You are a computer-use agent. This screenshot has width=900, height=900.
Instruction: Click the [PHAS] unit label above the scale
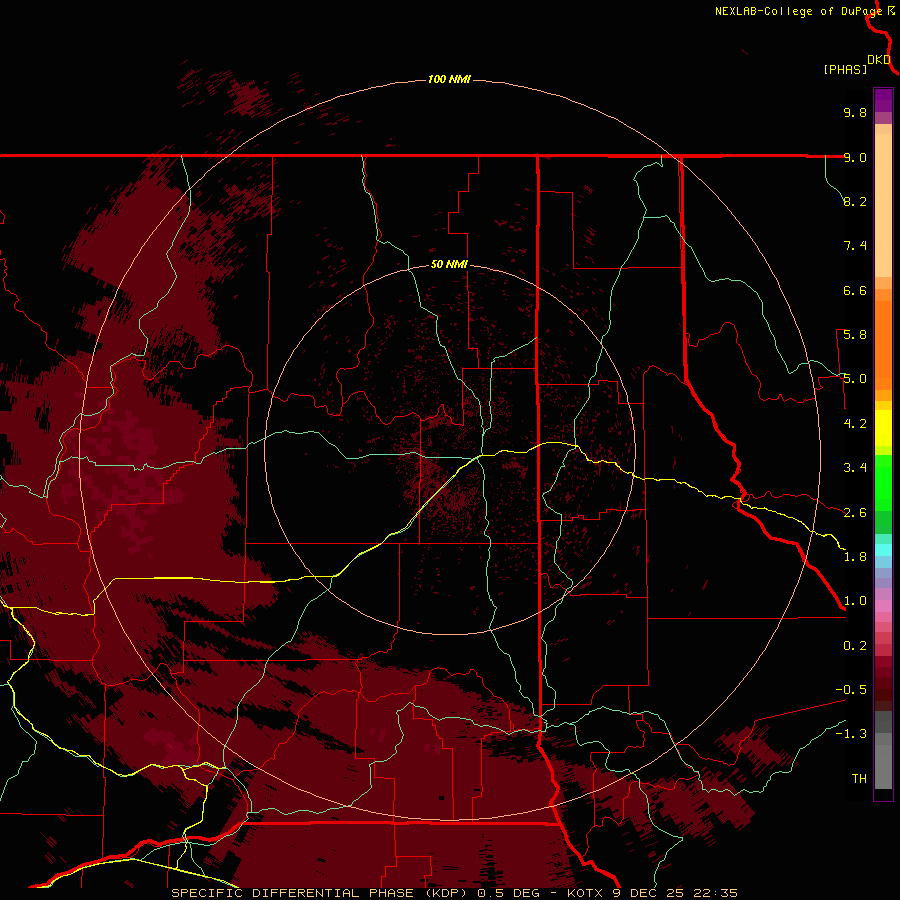point(845,70)
